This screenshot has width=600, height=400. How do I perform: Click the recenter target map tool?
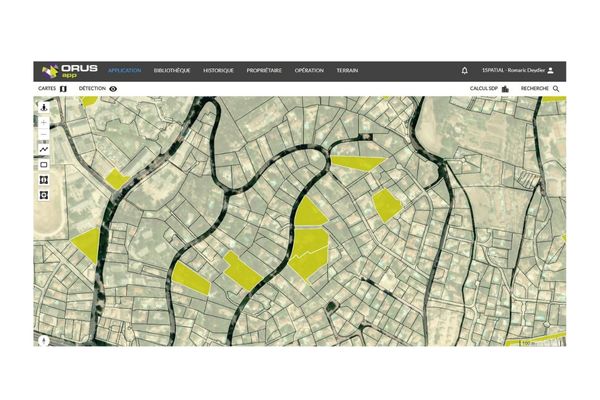tap(44, 194)
